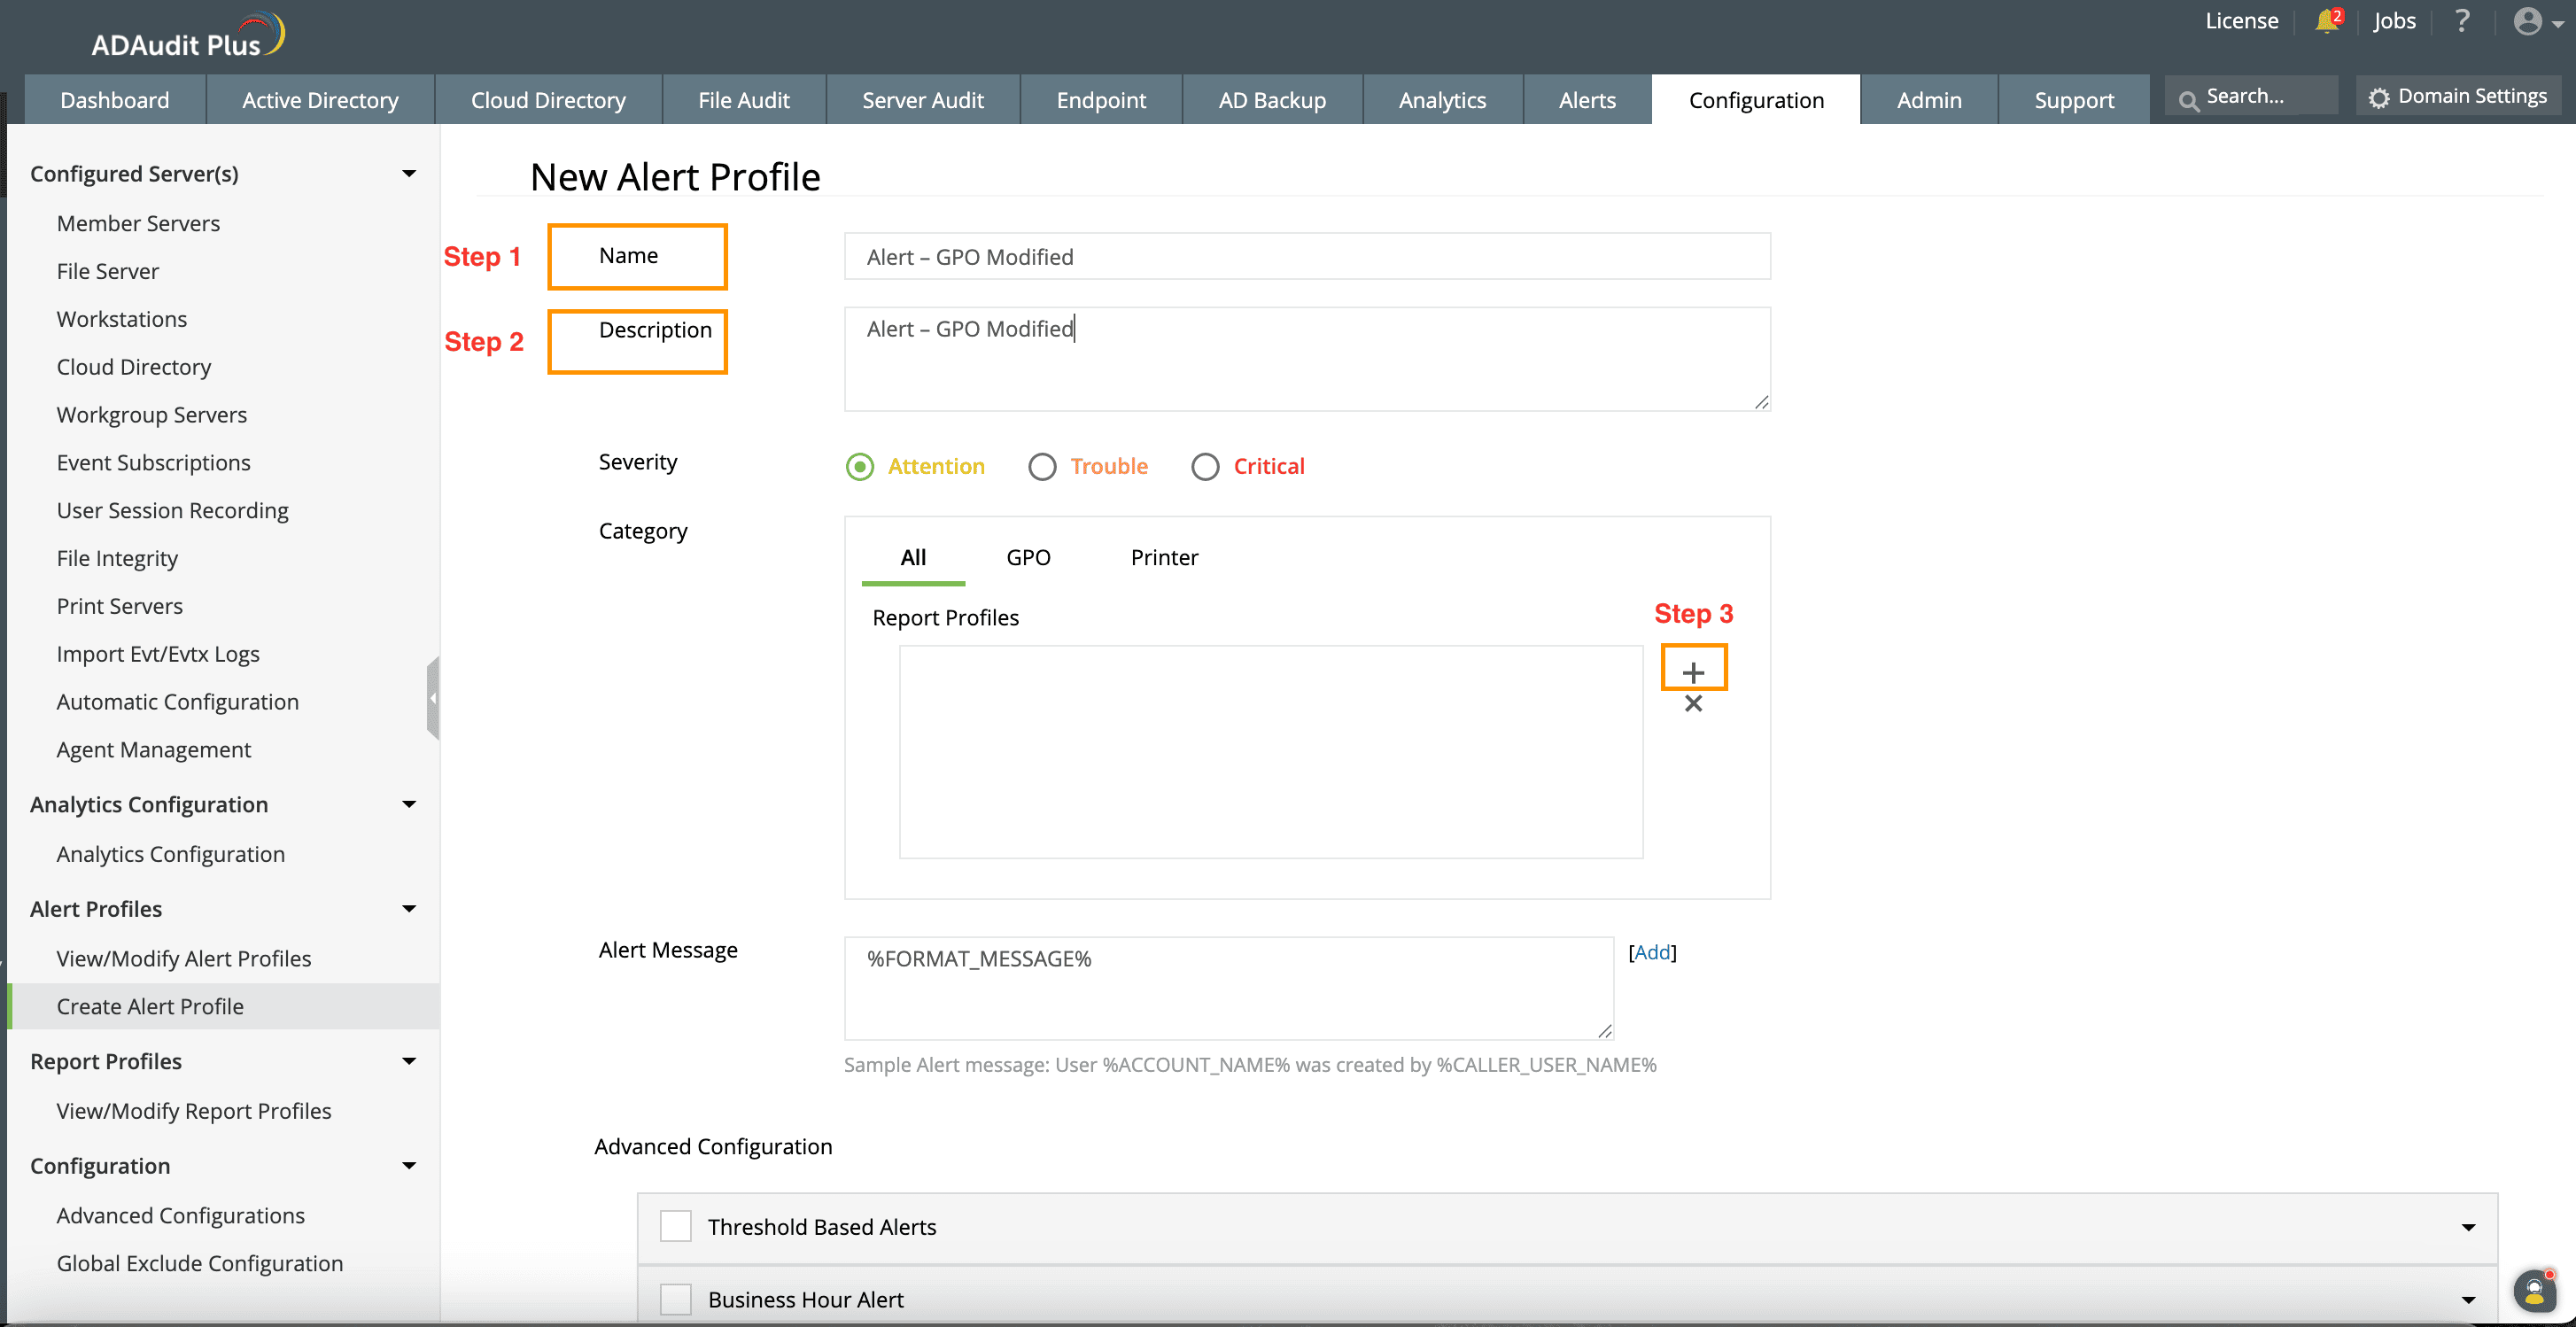Click the X icon to remove a report profile
Viewport: 2576px width, 1327px height.
[x=1692, y=704]
